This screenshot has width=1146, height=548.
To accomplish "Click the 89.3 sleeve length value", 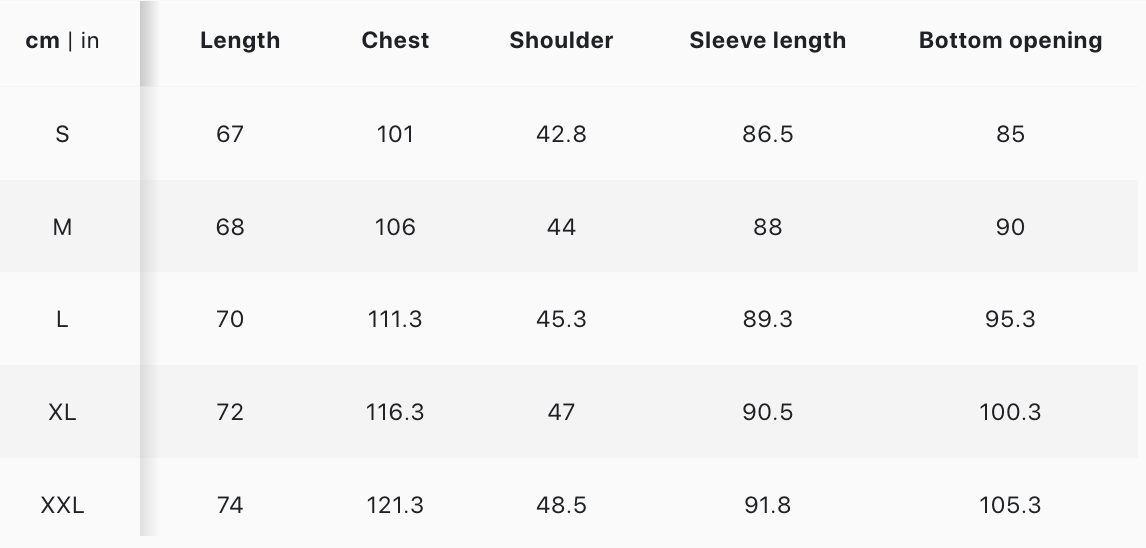I will click(x=767, y=320).
